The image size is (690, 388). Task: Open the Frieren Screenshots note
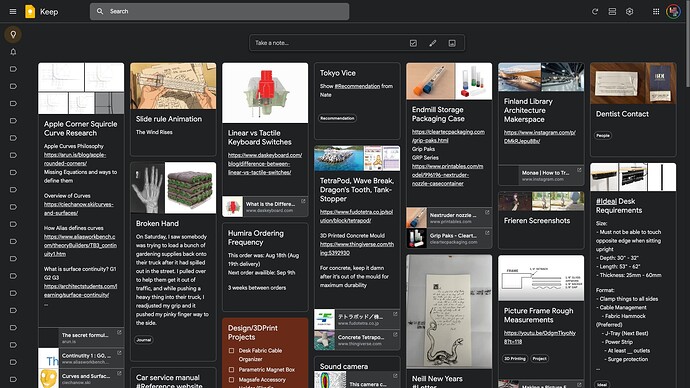[x=541, y=220]
